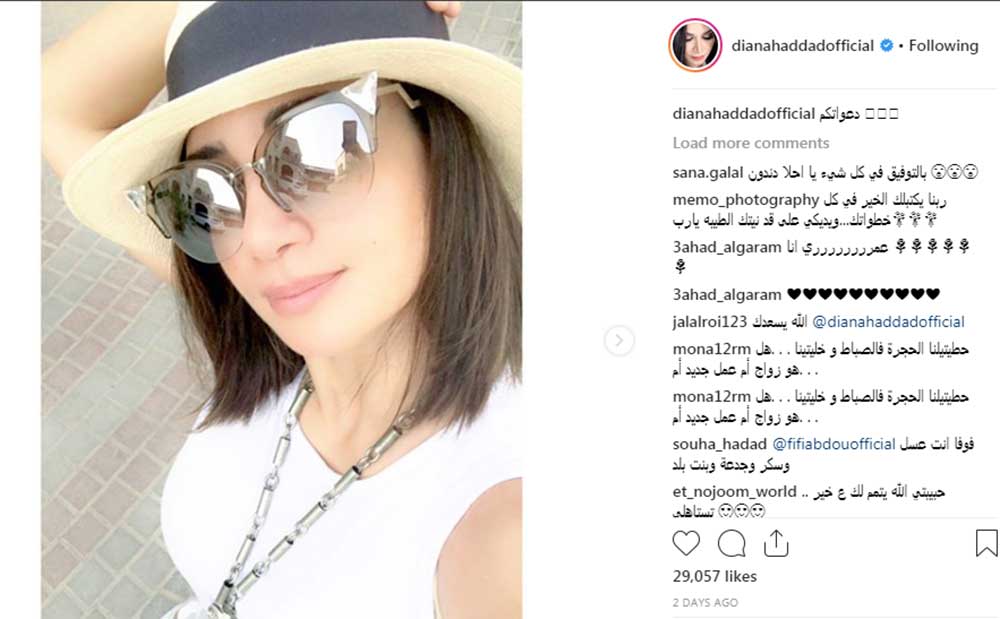
Task: Like the post with the heart icon
Action: pyautogui.click(x=686, y=544)
